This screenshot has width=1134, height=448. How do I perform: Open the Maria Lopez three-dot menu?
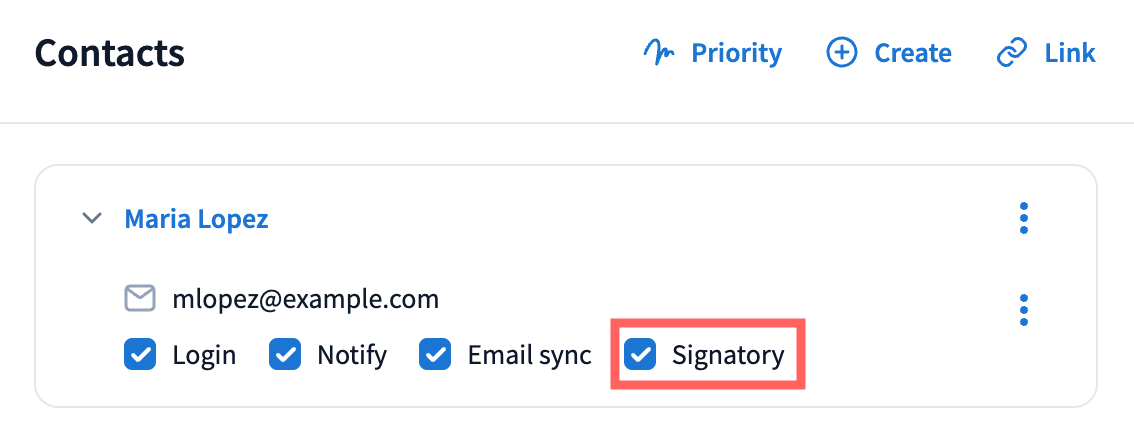[1023, 218]
